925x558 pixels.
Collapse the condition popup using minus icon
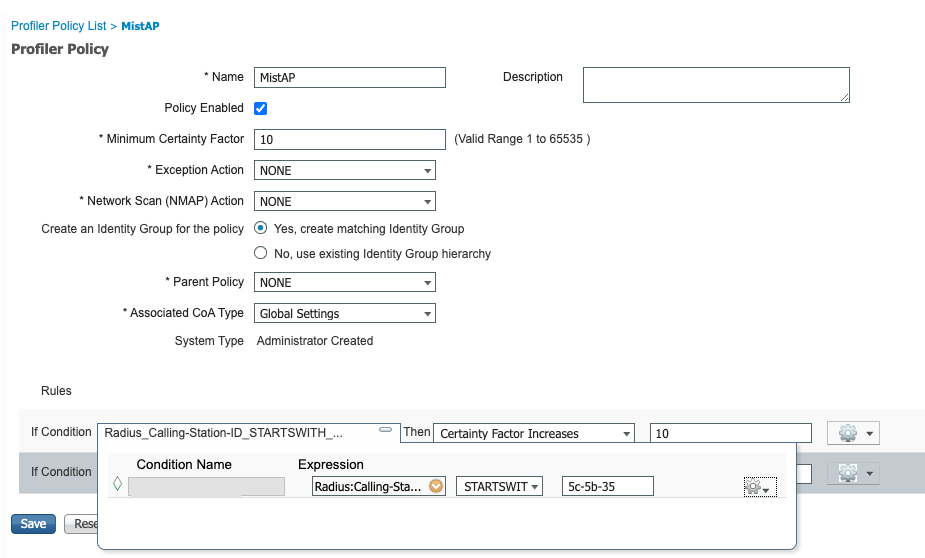coord(385,430)
